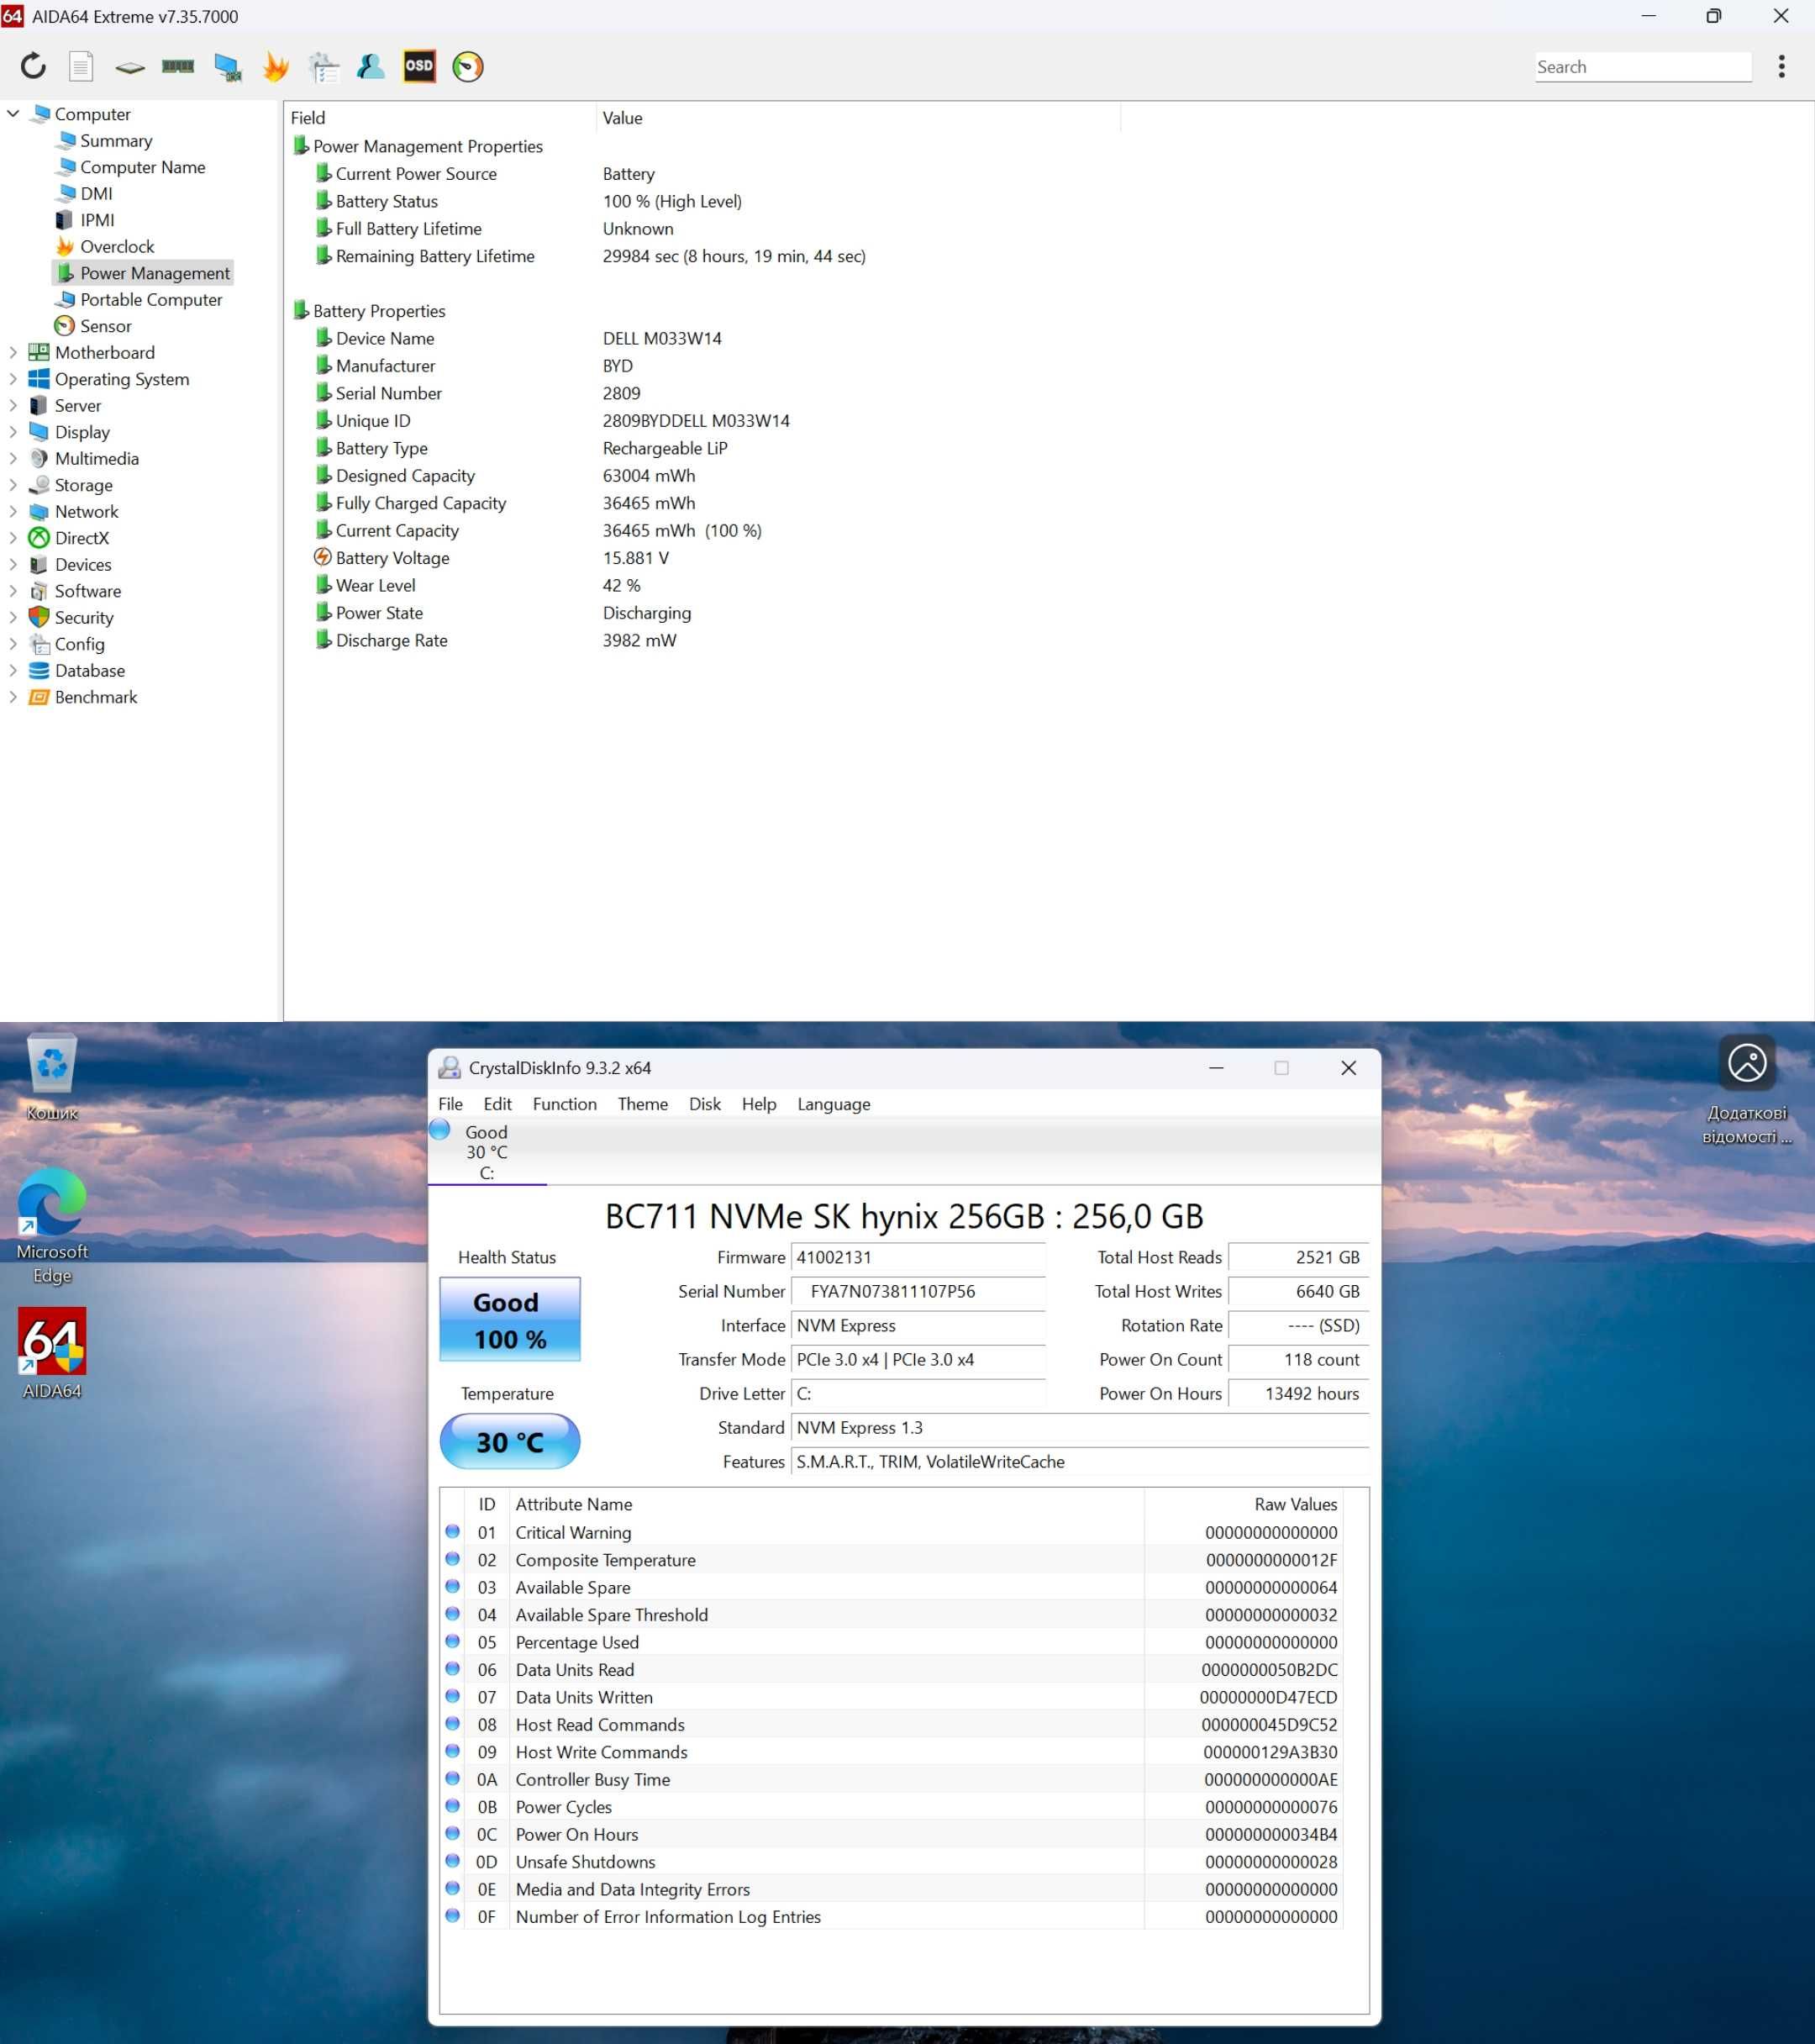Select the Percentage Used attribute row
Image resolution: width=1815 pixels, height=2044 pixels.
tap(894, 1642)
